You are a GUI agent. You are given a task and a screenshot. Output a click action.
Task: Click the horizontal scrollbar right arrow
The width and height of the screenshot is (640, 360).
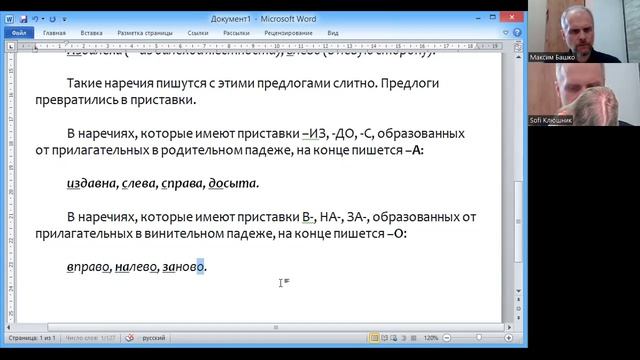509,327
